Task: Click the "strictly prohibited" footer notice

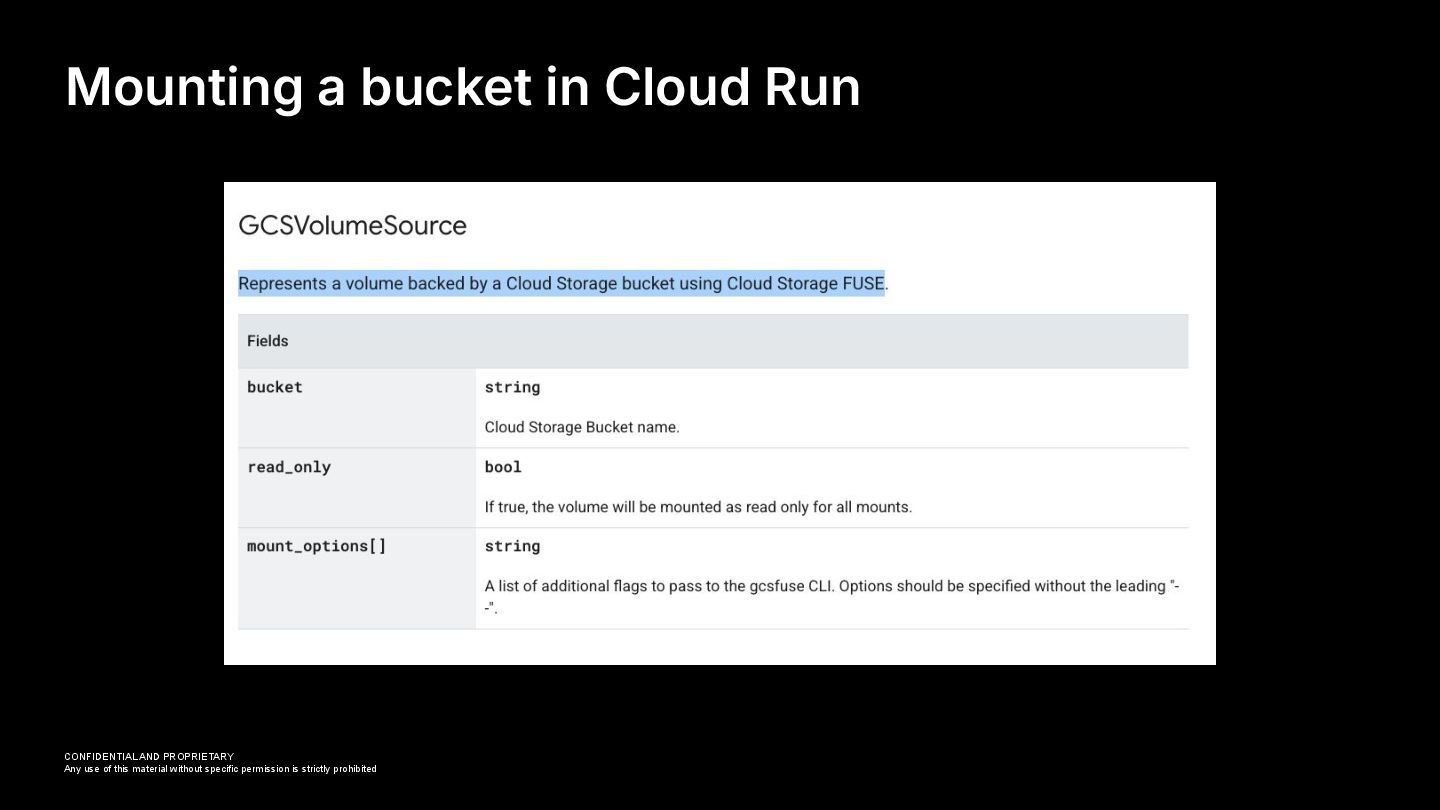Action: click(x=221, y=769)
